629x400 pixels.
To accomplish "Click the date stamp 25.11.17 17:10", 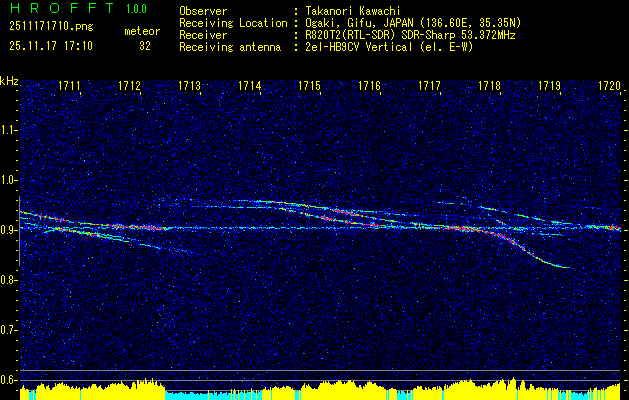I will point(51,46).
